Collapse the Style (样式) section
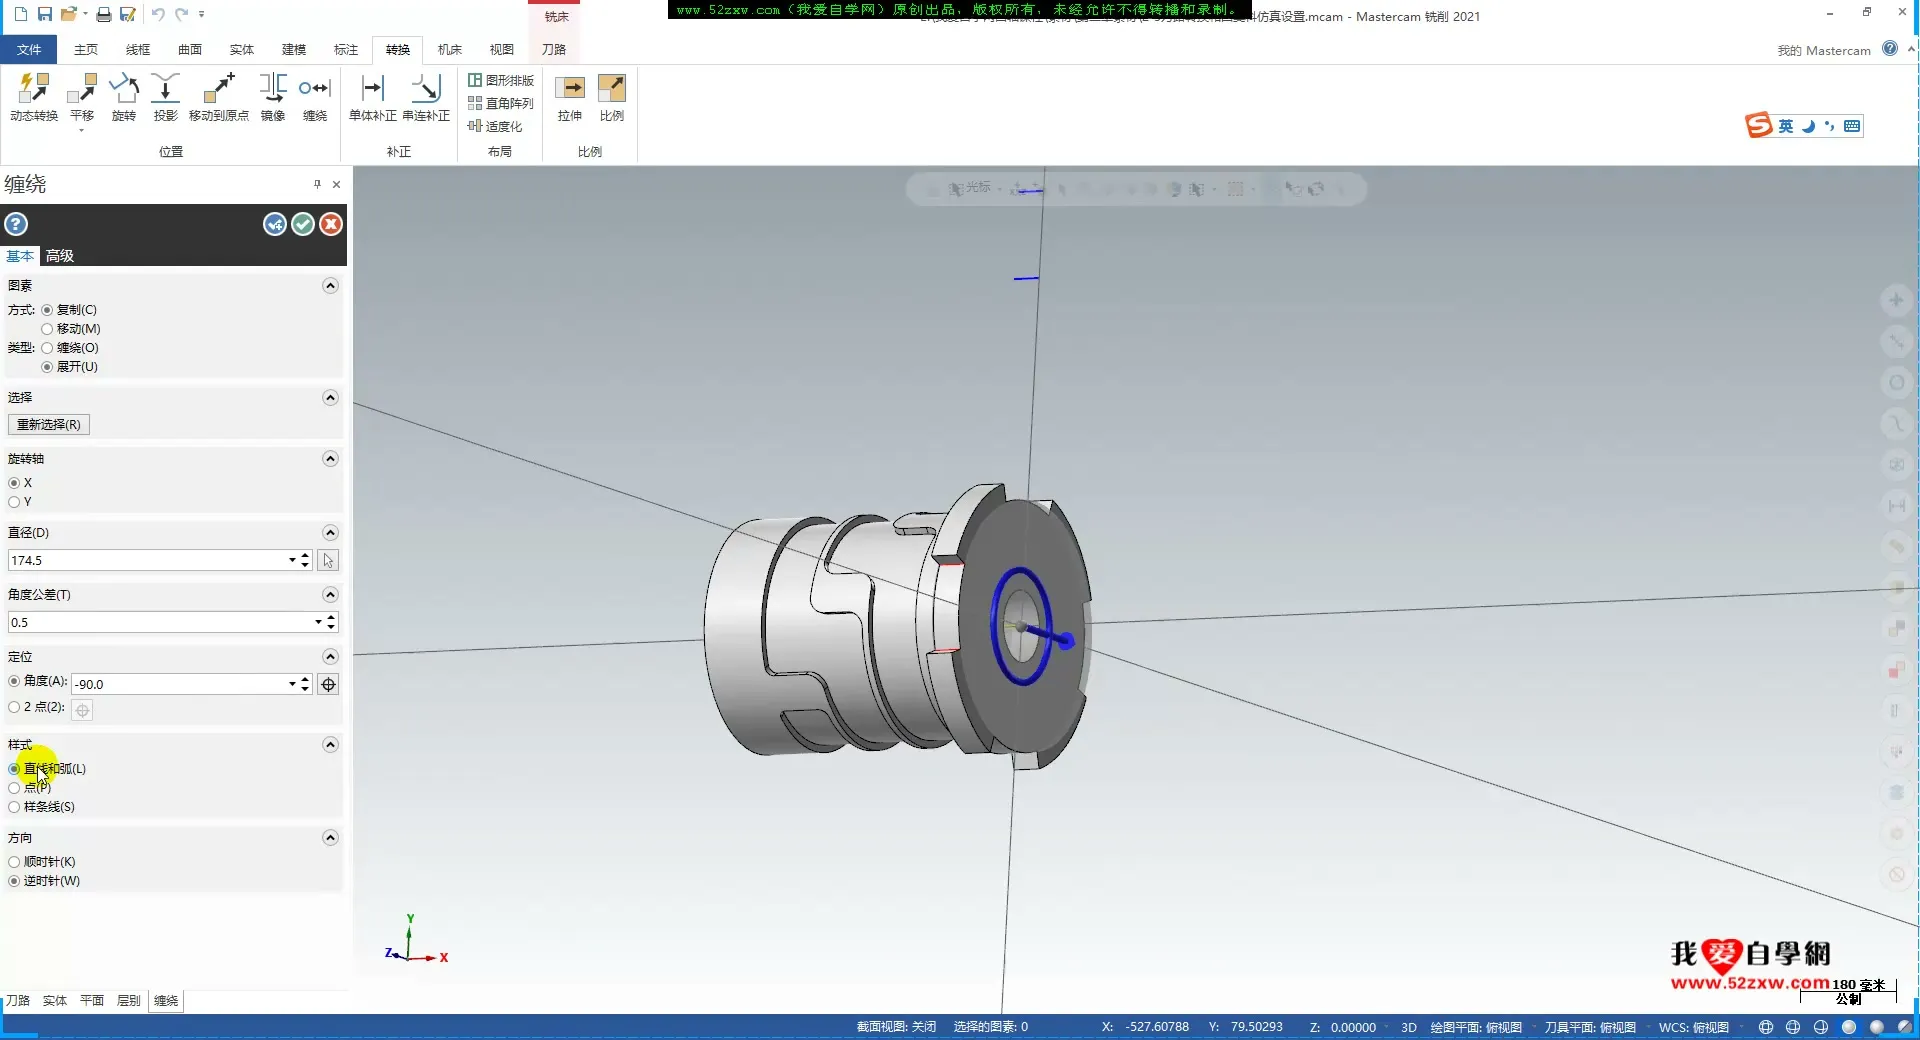This screenshot has height=1040, width=1920. (330, 745)
